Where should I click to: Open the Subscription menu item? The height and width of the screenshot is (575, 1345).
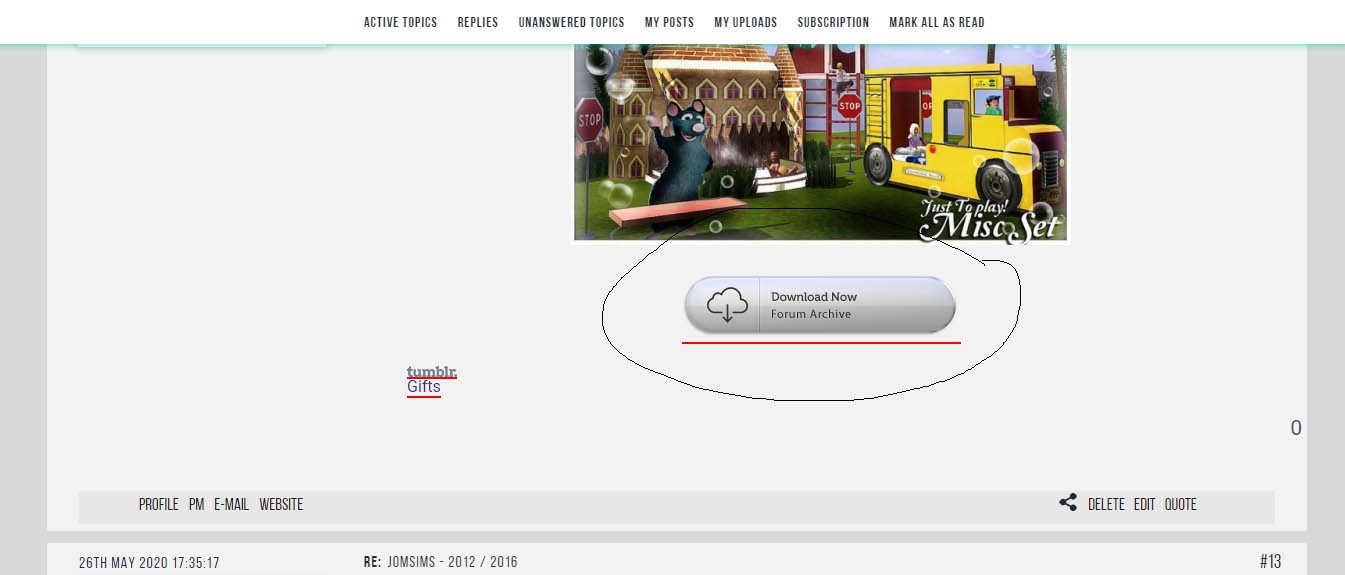[x=833, y=22]
